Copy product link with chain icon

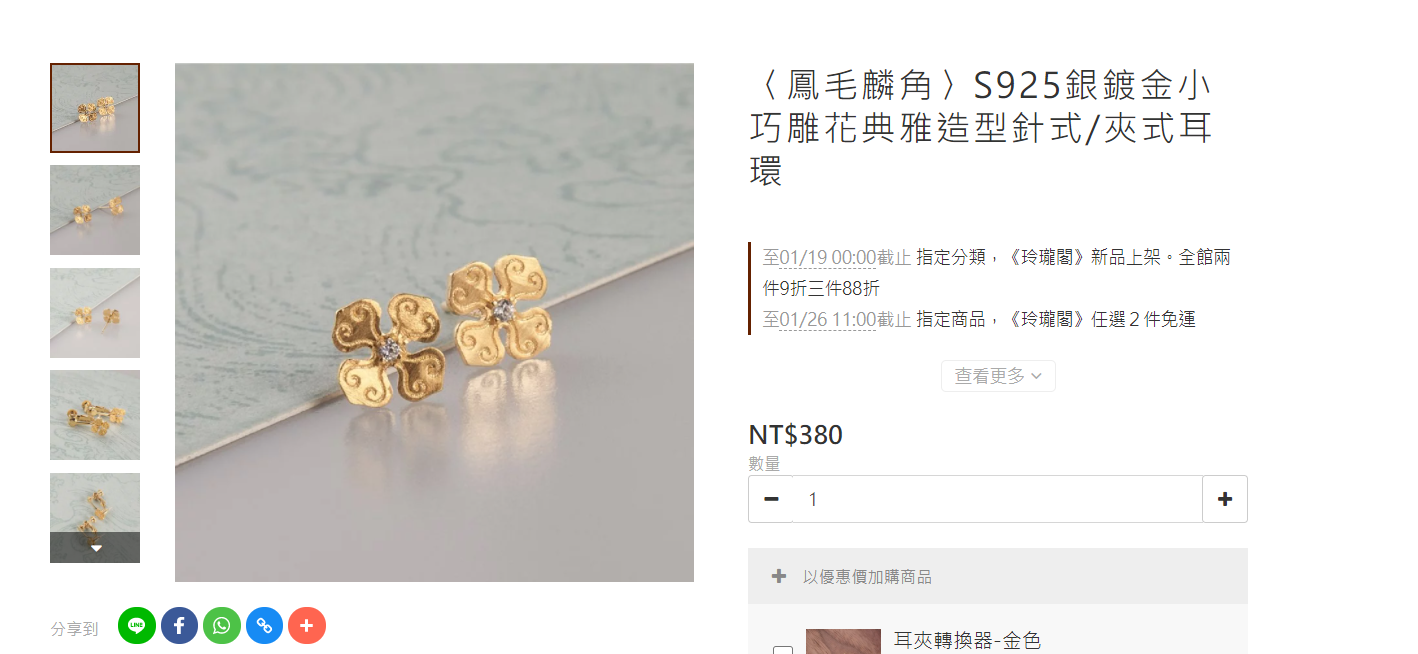pyautogui.click(x=265, y=626)
